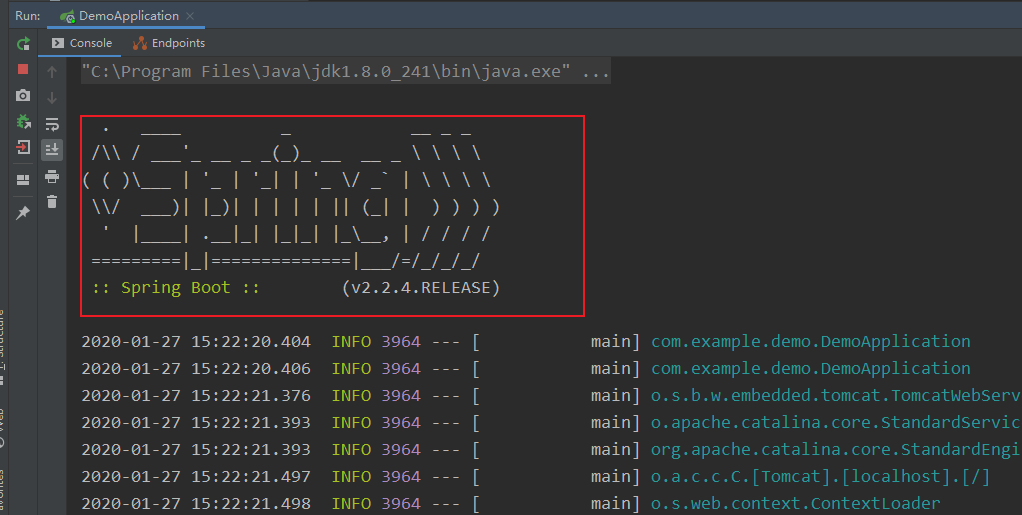Click the Console tab terminal icon
Viewport: 1022px width, 515px height.
(58, 43)
